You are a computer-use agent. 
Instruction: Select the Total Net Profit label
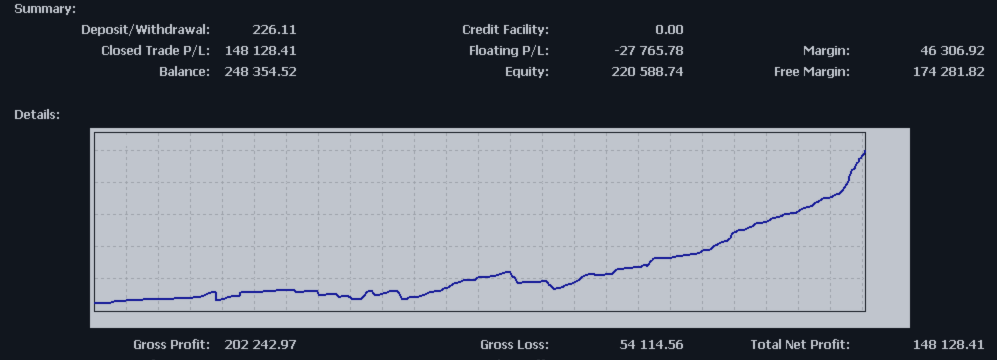pos(800,345)
